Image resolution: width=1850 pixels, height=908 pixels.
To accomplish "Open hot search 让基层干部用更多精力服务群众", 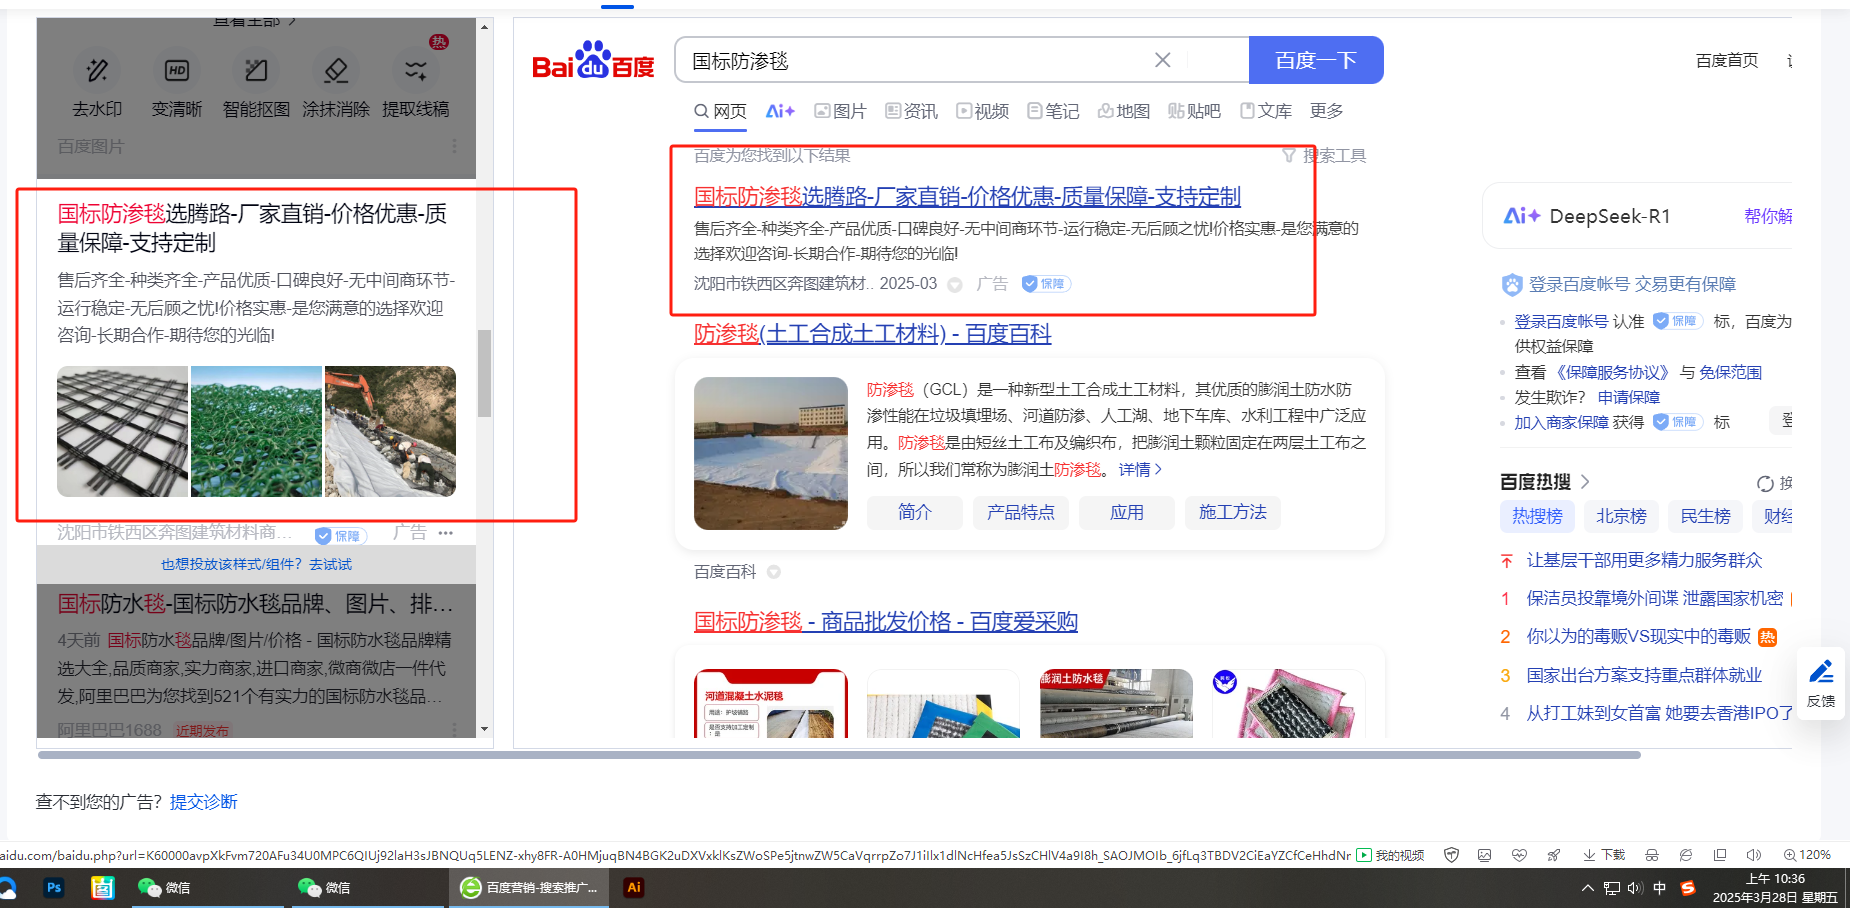I will tap(1644, 560).
